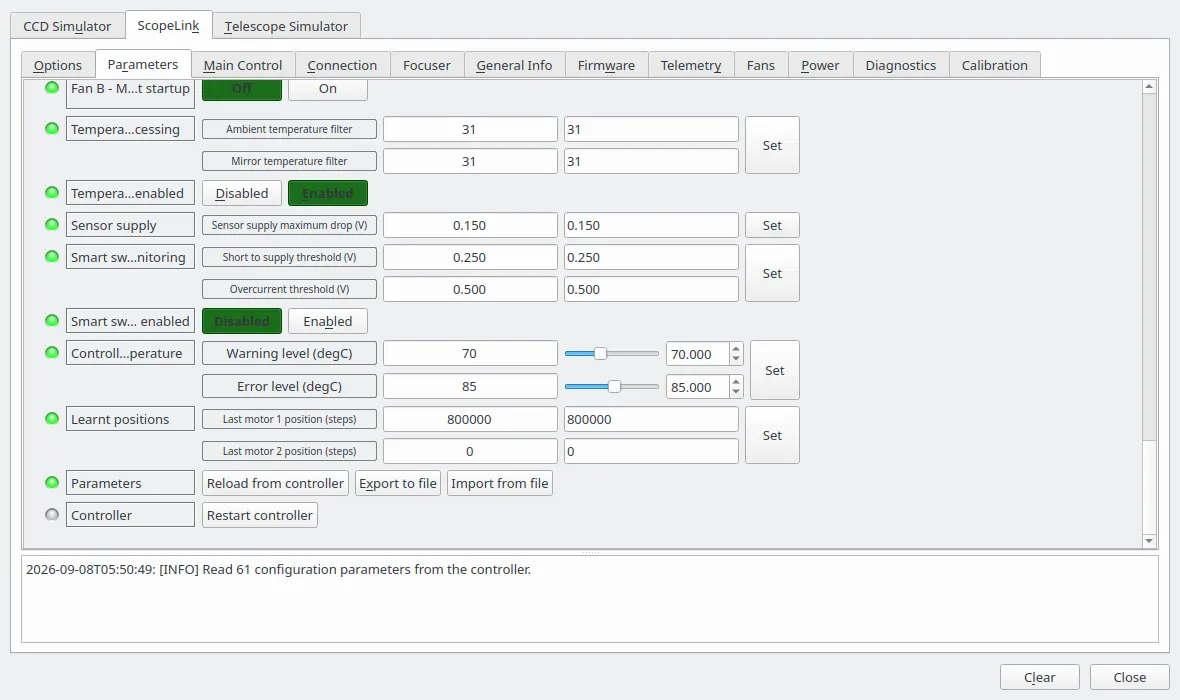Image resolution: width=1180 pixels, height=700 pixels.
Task: Open the Calibration tab
Action: point(995,65)
